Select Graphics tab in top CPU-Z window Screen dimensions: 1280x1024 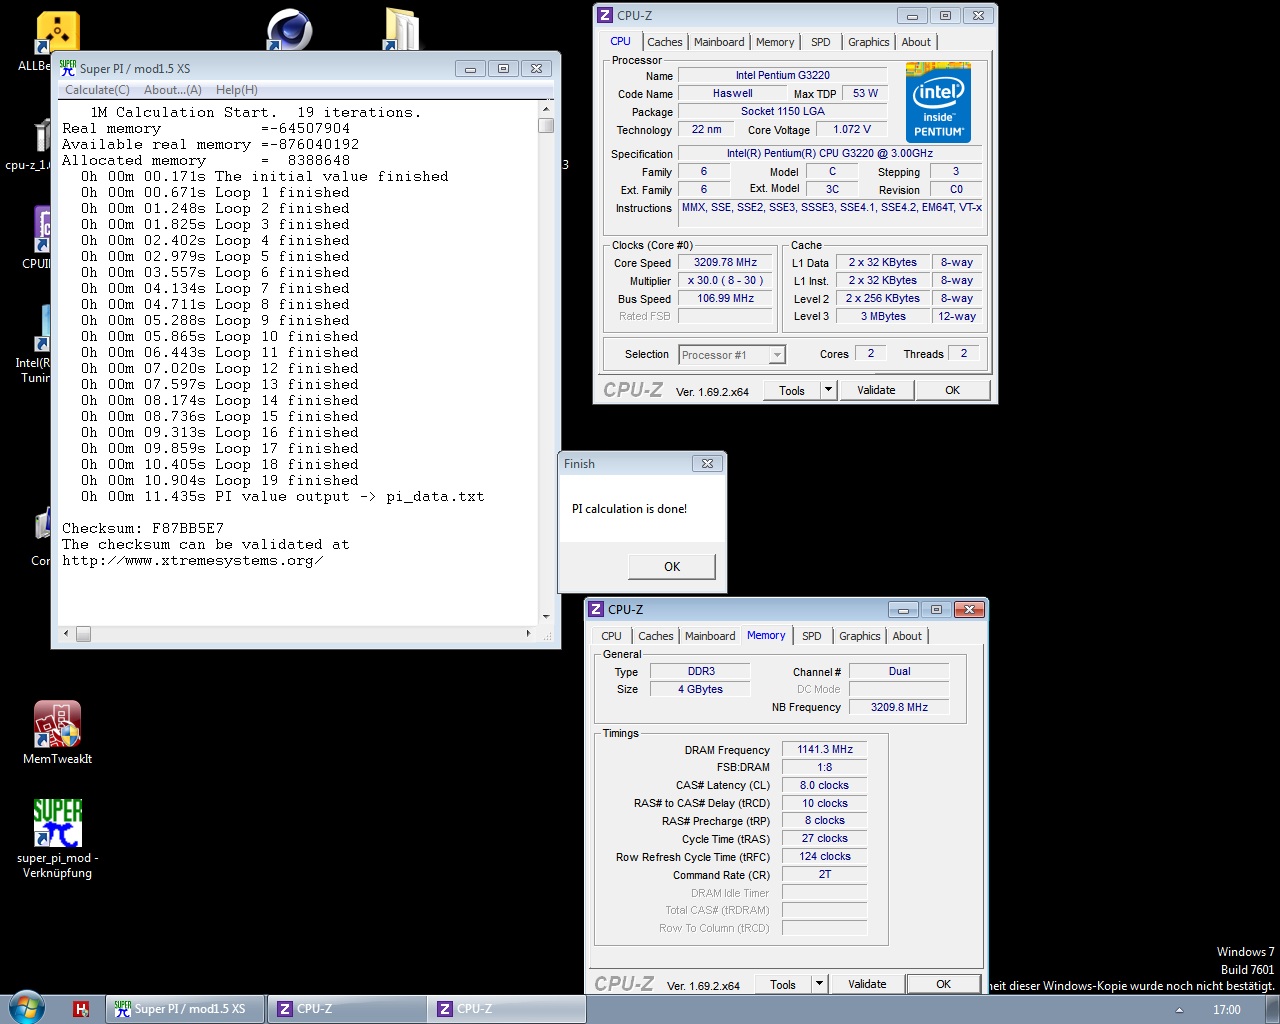[868, 42]
